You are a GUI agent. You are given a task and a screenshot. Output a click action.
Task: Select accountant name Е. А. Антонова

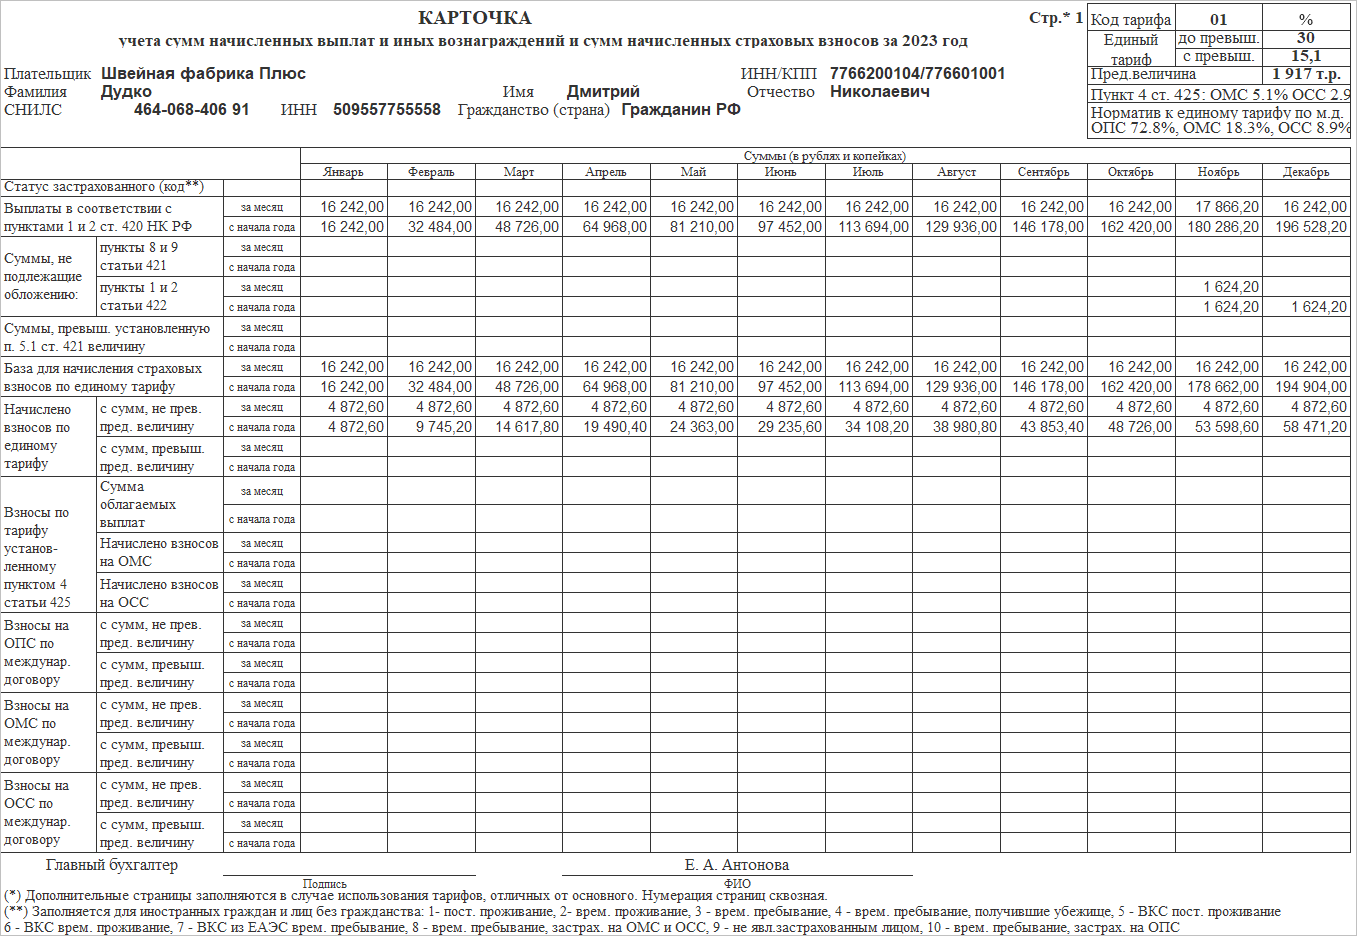(737, 865)
